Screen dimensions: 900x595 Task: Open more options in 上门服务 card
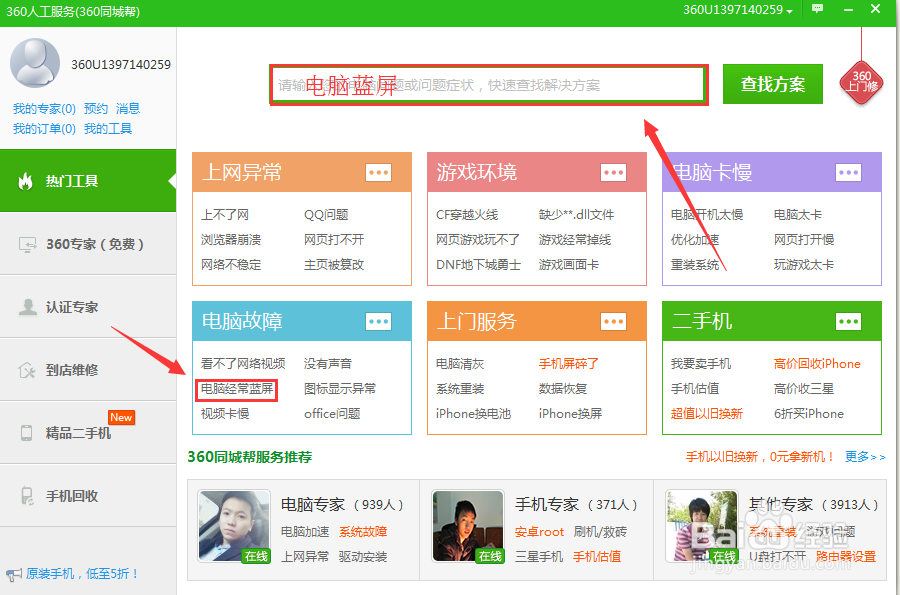(613, 321)
